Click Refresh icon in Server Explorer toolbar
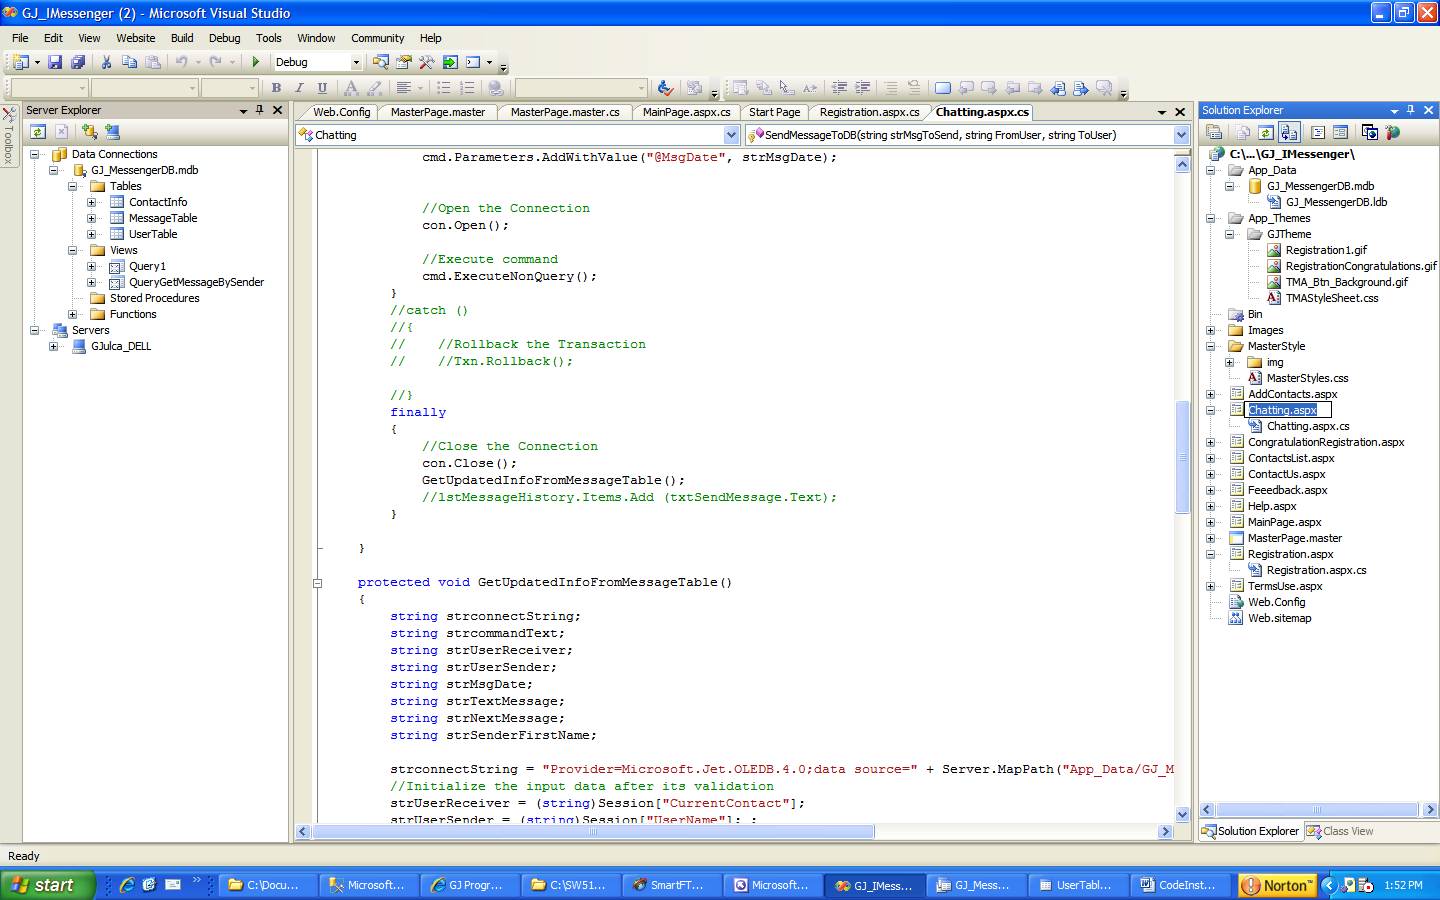The height and width of the screenshot is (900, 1440). pos(37,132)
